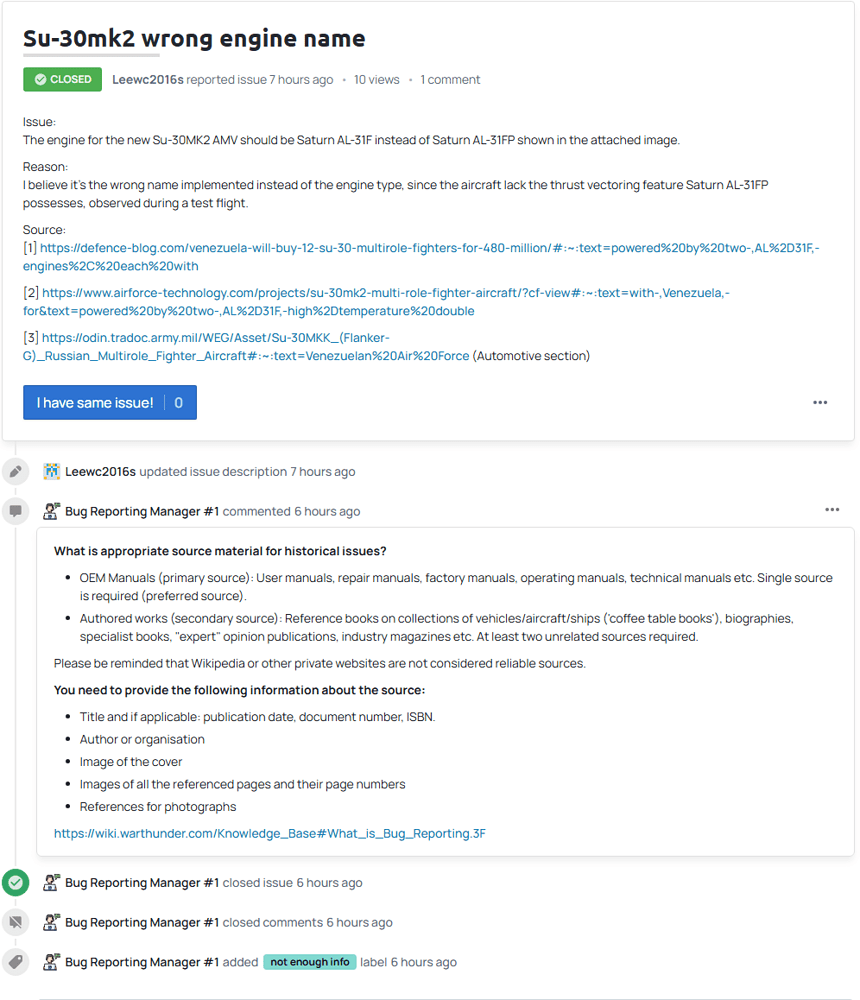Open comment options three-dot menu
Screen dimensions: 860x1000
pyautogui.click(x=832, y=510)
